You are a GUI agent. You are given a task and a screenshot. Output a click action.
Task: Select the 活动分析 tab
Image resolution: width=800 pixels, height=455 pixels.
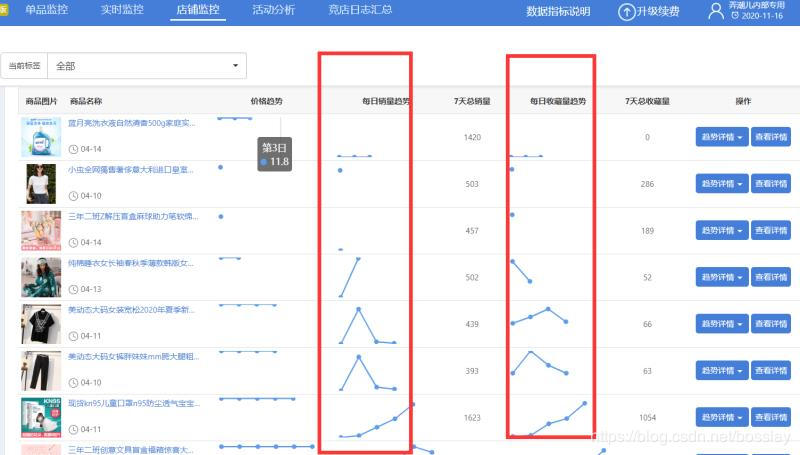[273, 11]
